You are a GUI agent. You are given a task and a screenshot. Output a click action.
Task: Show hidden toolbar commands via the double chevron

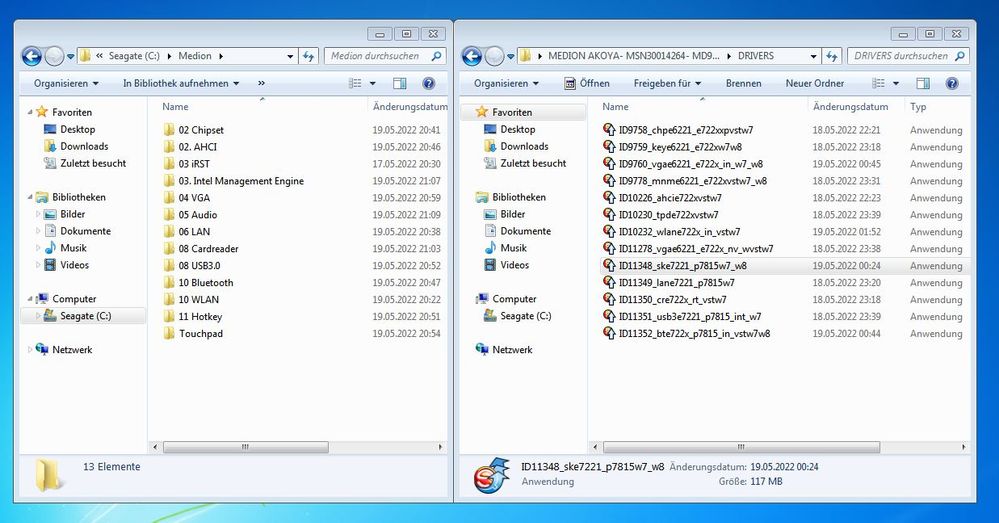(x=261, y=84)
